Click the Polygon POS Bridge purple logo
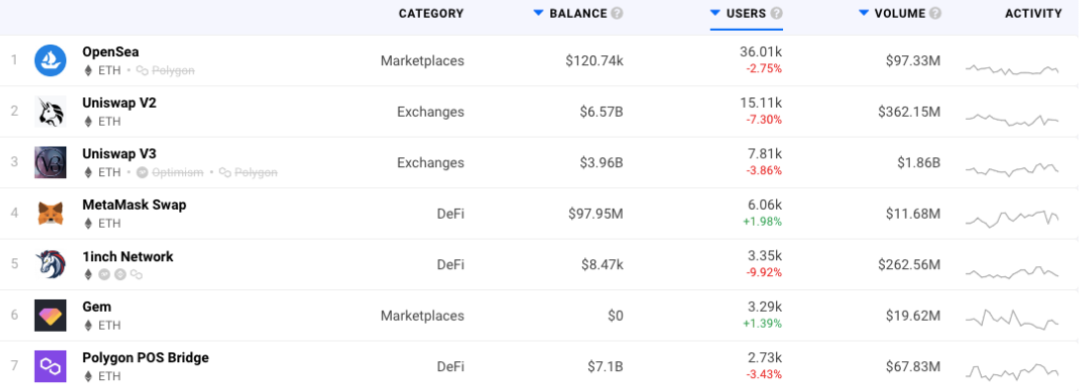The width and height of the screenshot is (1080, 391). 50,366
